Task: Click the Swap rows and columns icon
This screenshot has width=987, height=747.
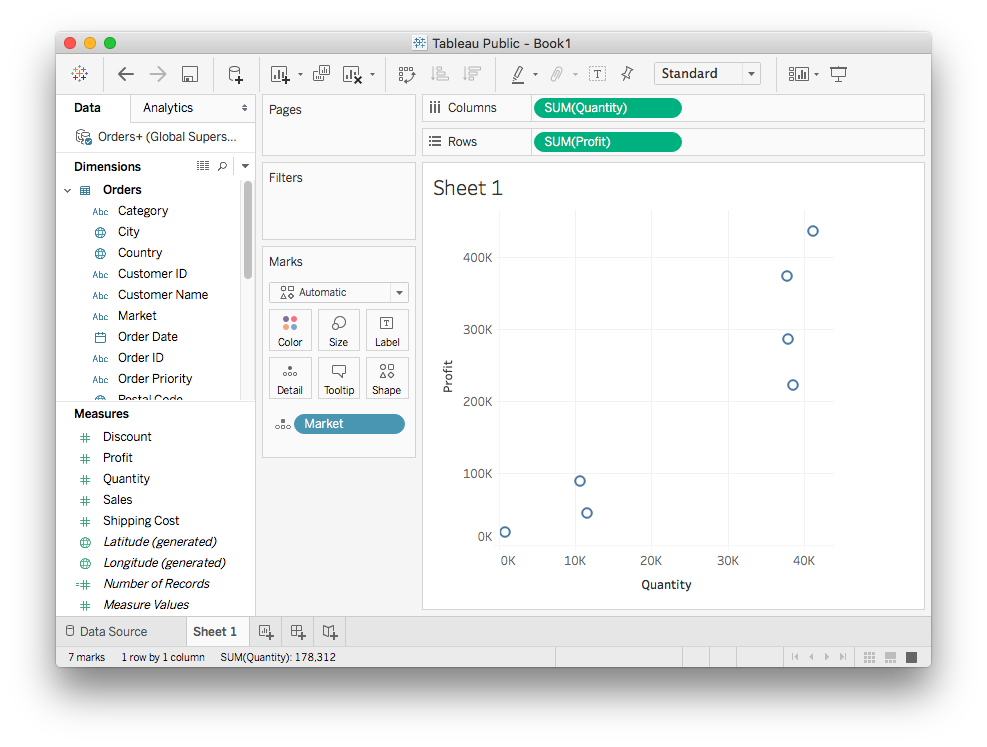Action: pyautogui.click(x=406, y=74)
